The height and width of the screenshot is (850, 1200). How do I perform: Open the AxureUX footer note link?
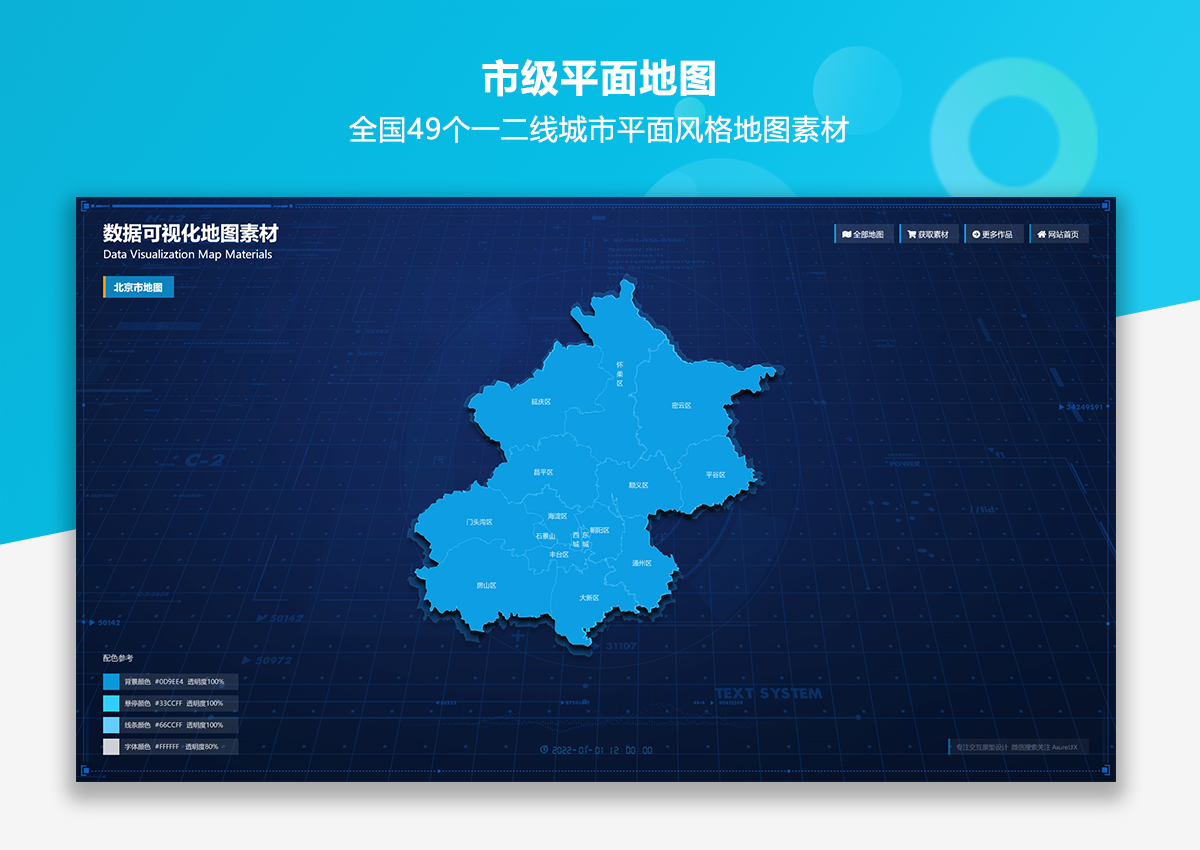point(1016,747)
